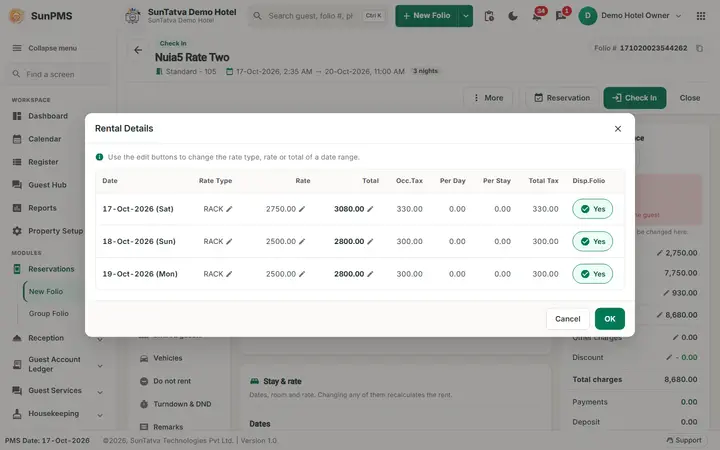
Task: Click the SunTatva Demo Hotel logo icon
Action: coord(133,16)
